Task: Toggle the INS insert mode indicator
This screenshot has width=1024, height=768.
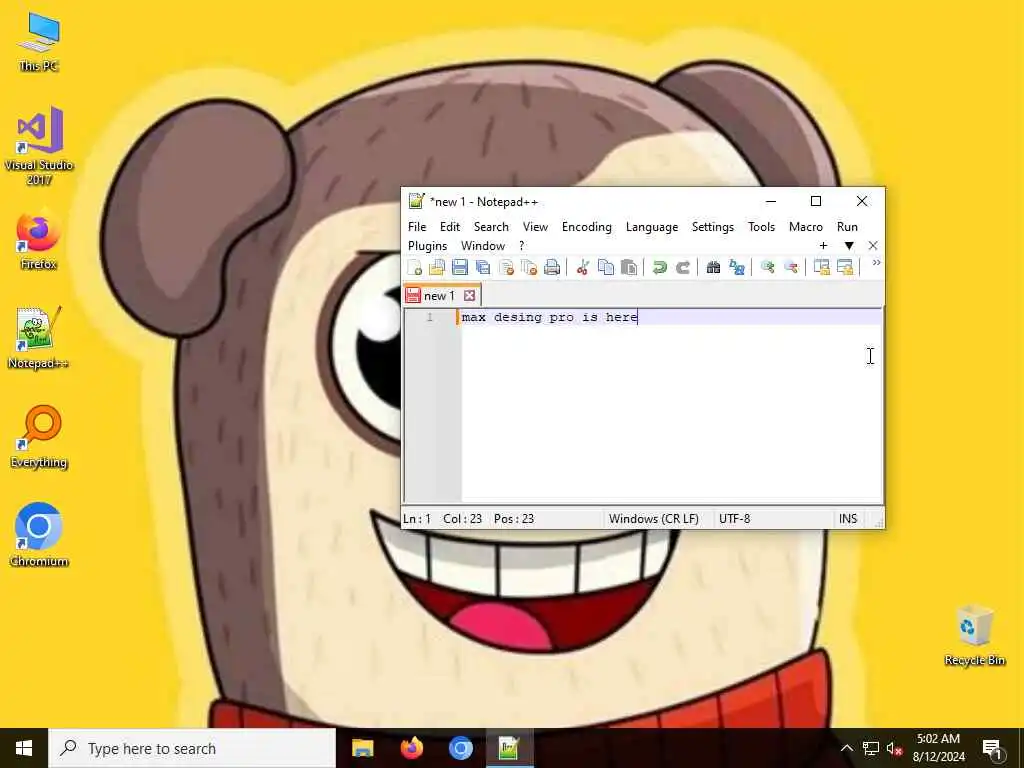Action: pos(848,519)
